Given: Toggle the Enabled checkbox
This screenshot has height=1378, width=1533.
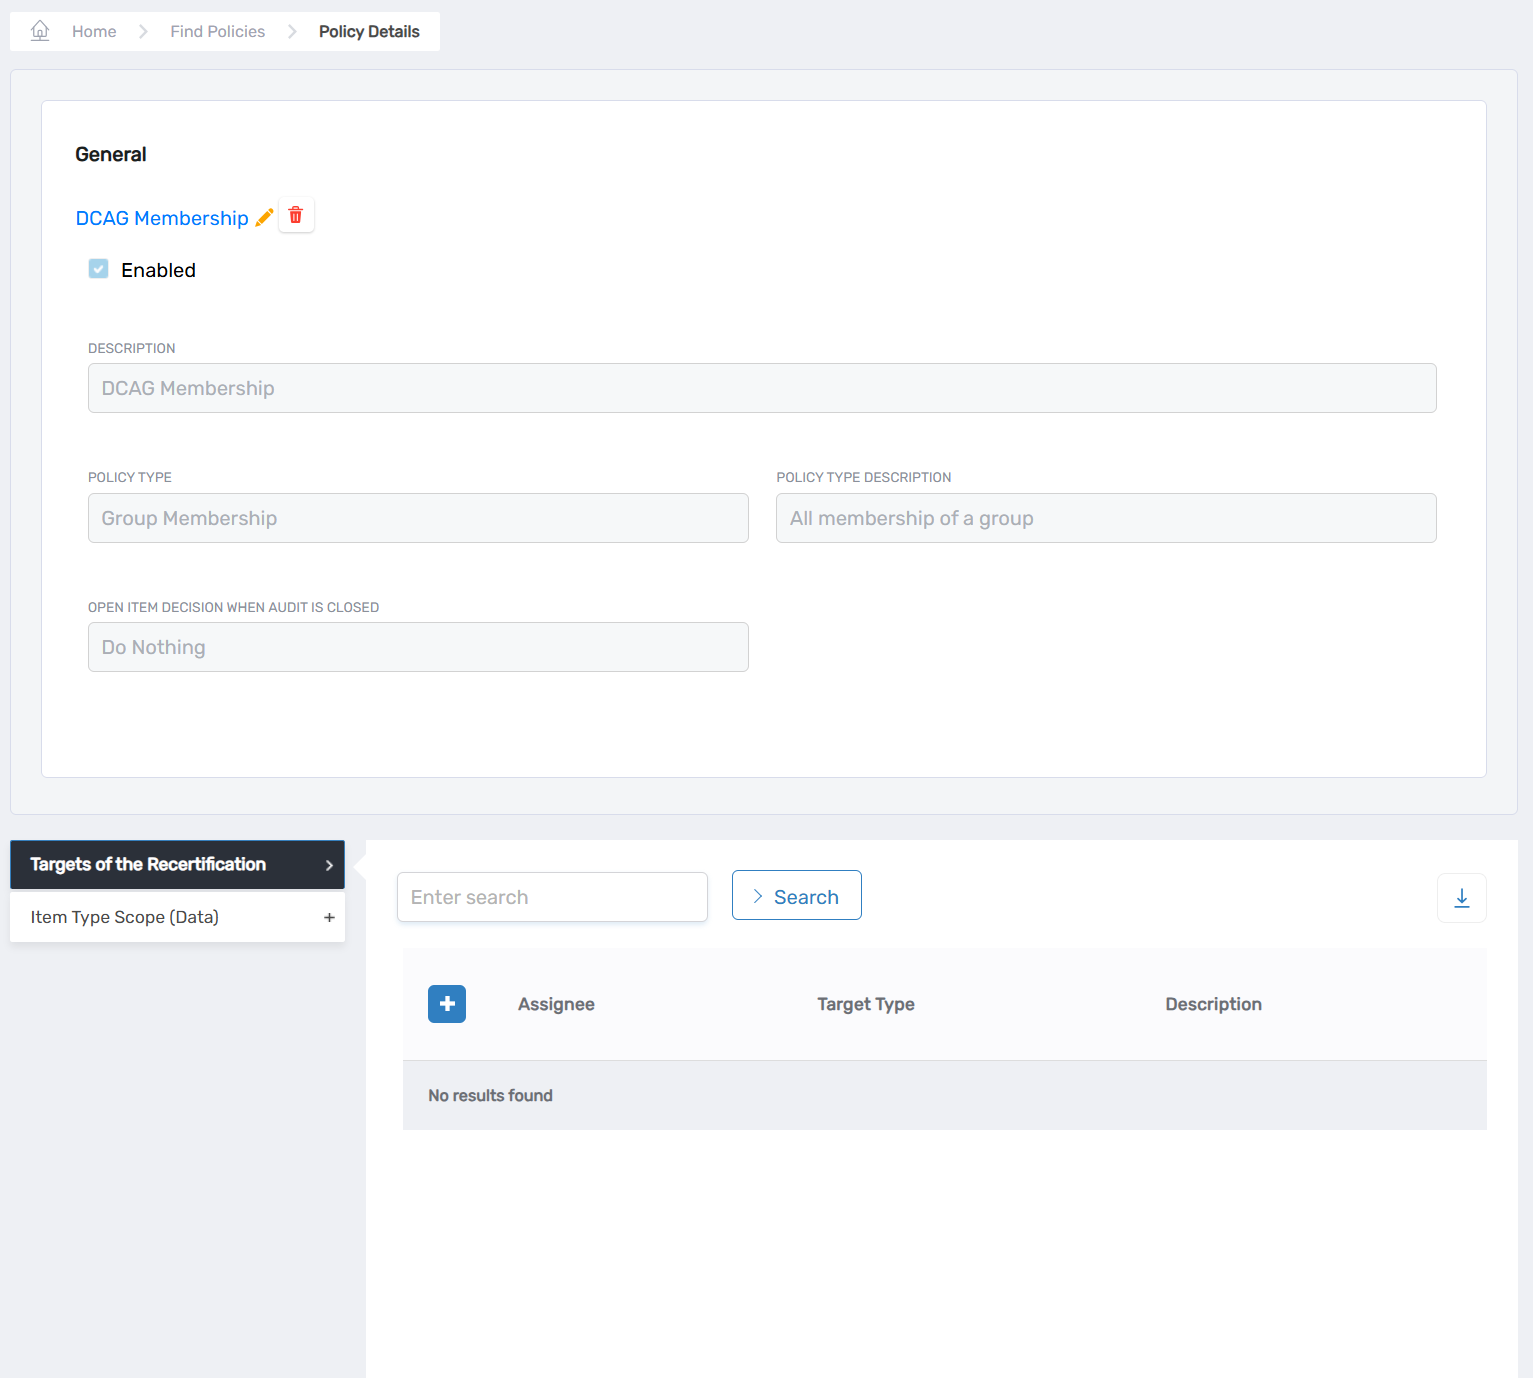Looking at the screenshot, I should (99, 269).
